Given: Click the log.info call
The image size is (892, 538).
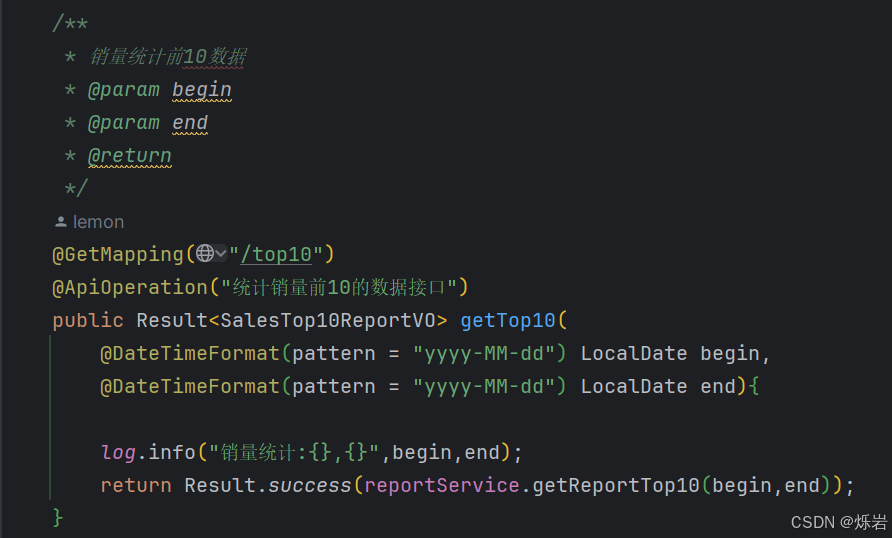Looking at the screenshot, I should pos(148,452).
